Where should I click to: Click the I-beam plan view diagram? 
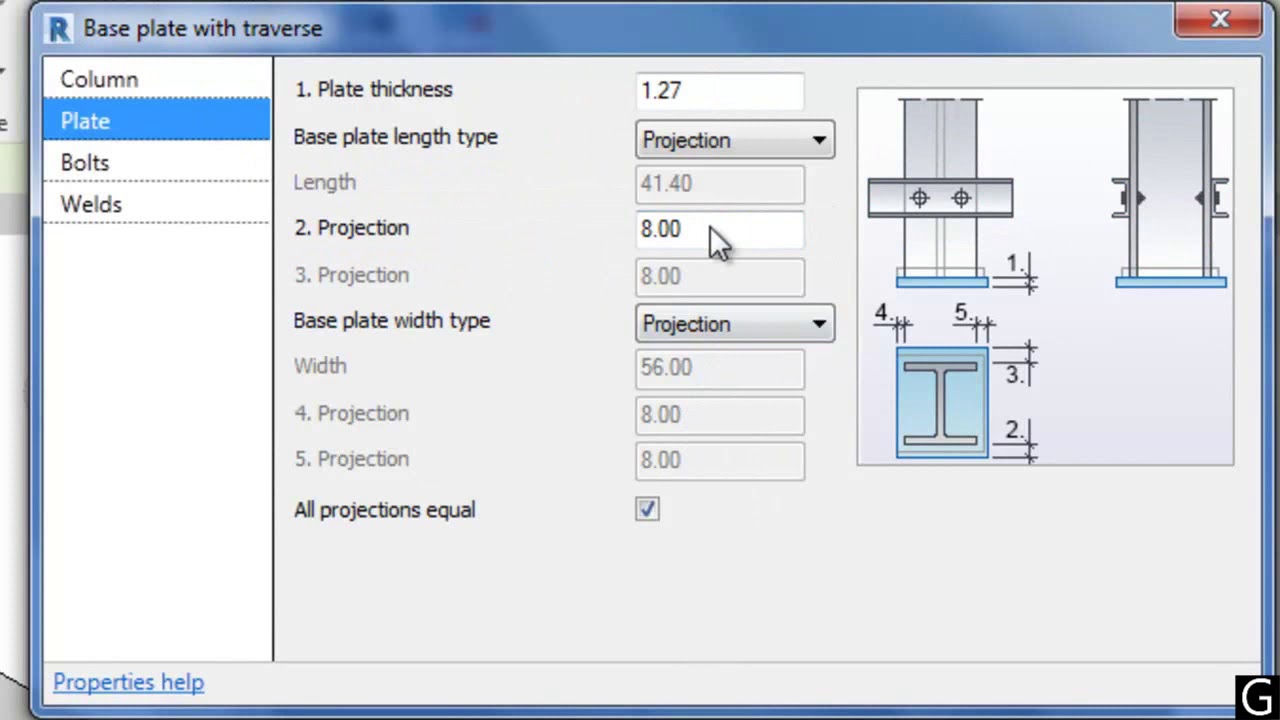click(x=942, y=402)
